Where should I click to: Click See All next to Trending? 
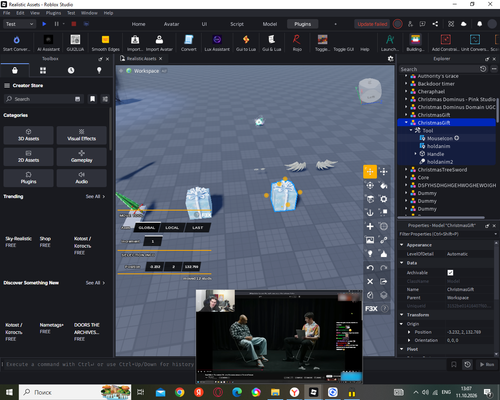95,196
